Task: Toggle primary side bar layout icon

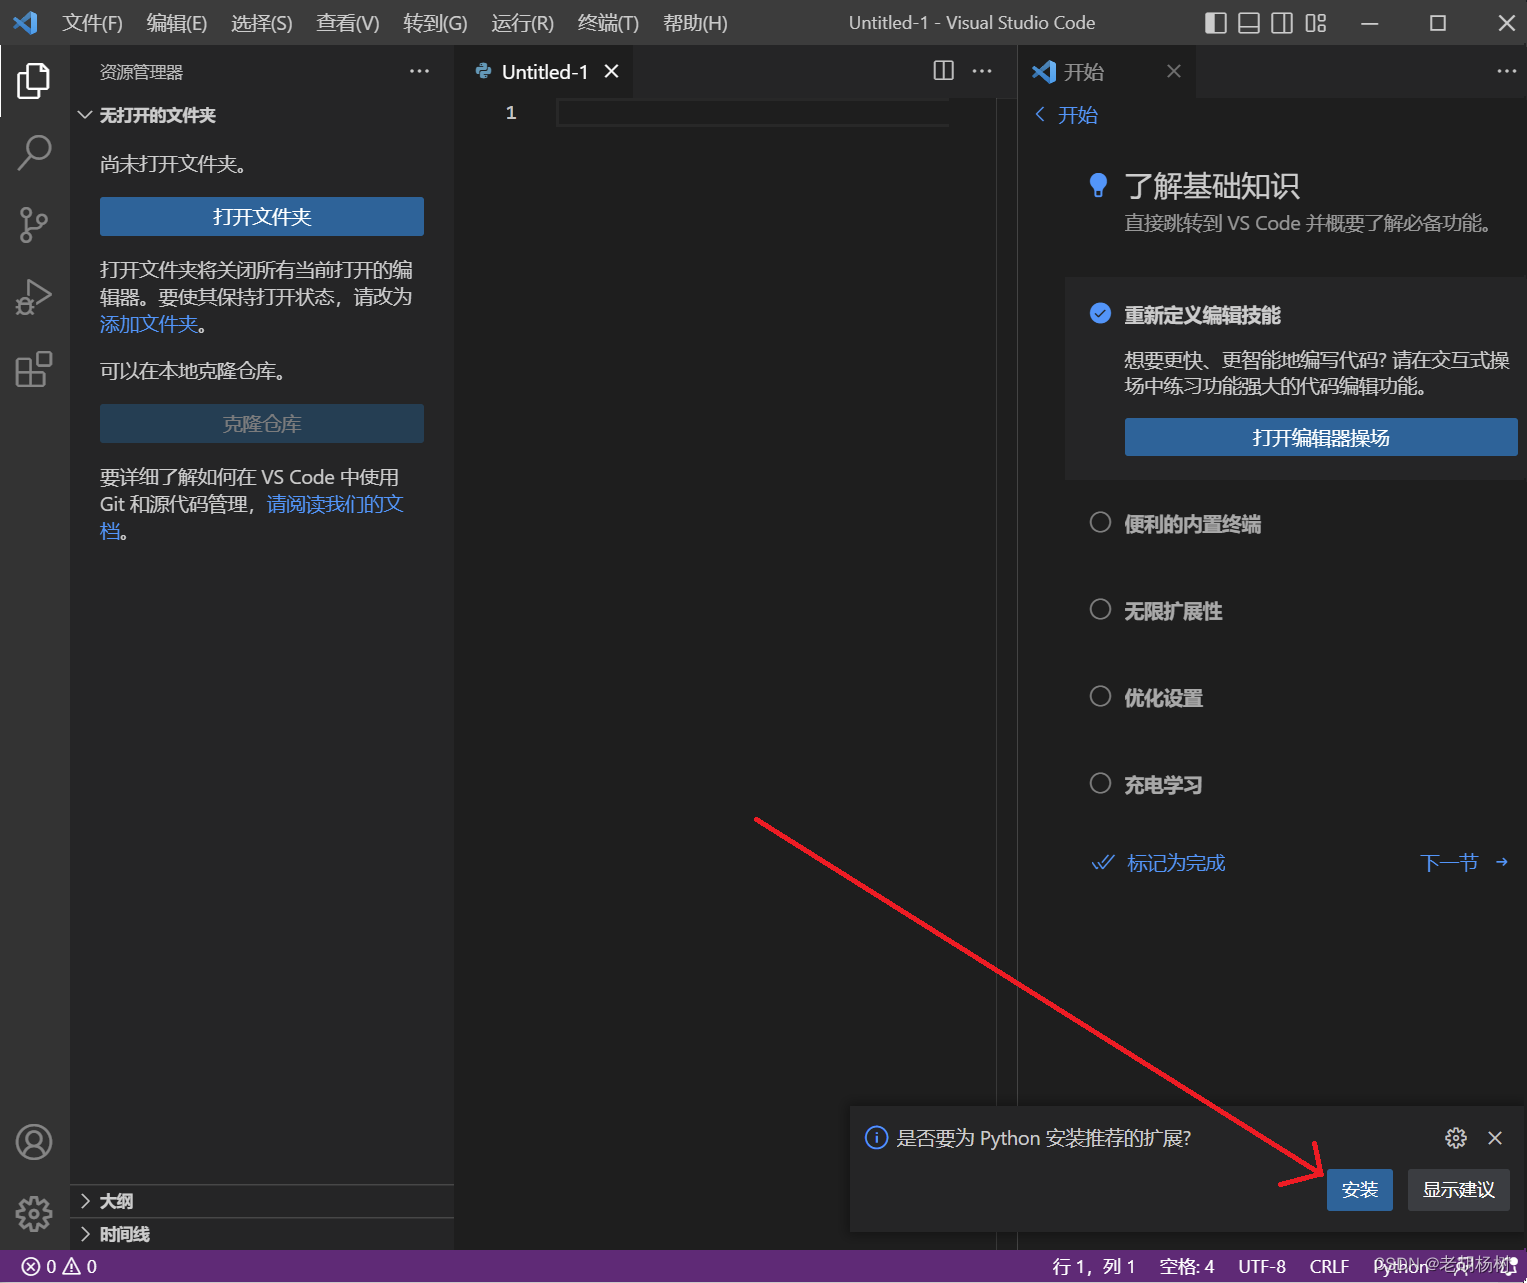Action: point(1216,23)
